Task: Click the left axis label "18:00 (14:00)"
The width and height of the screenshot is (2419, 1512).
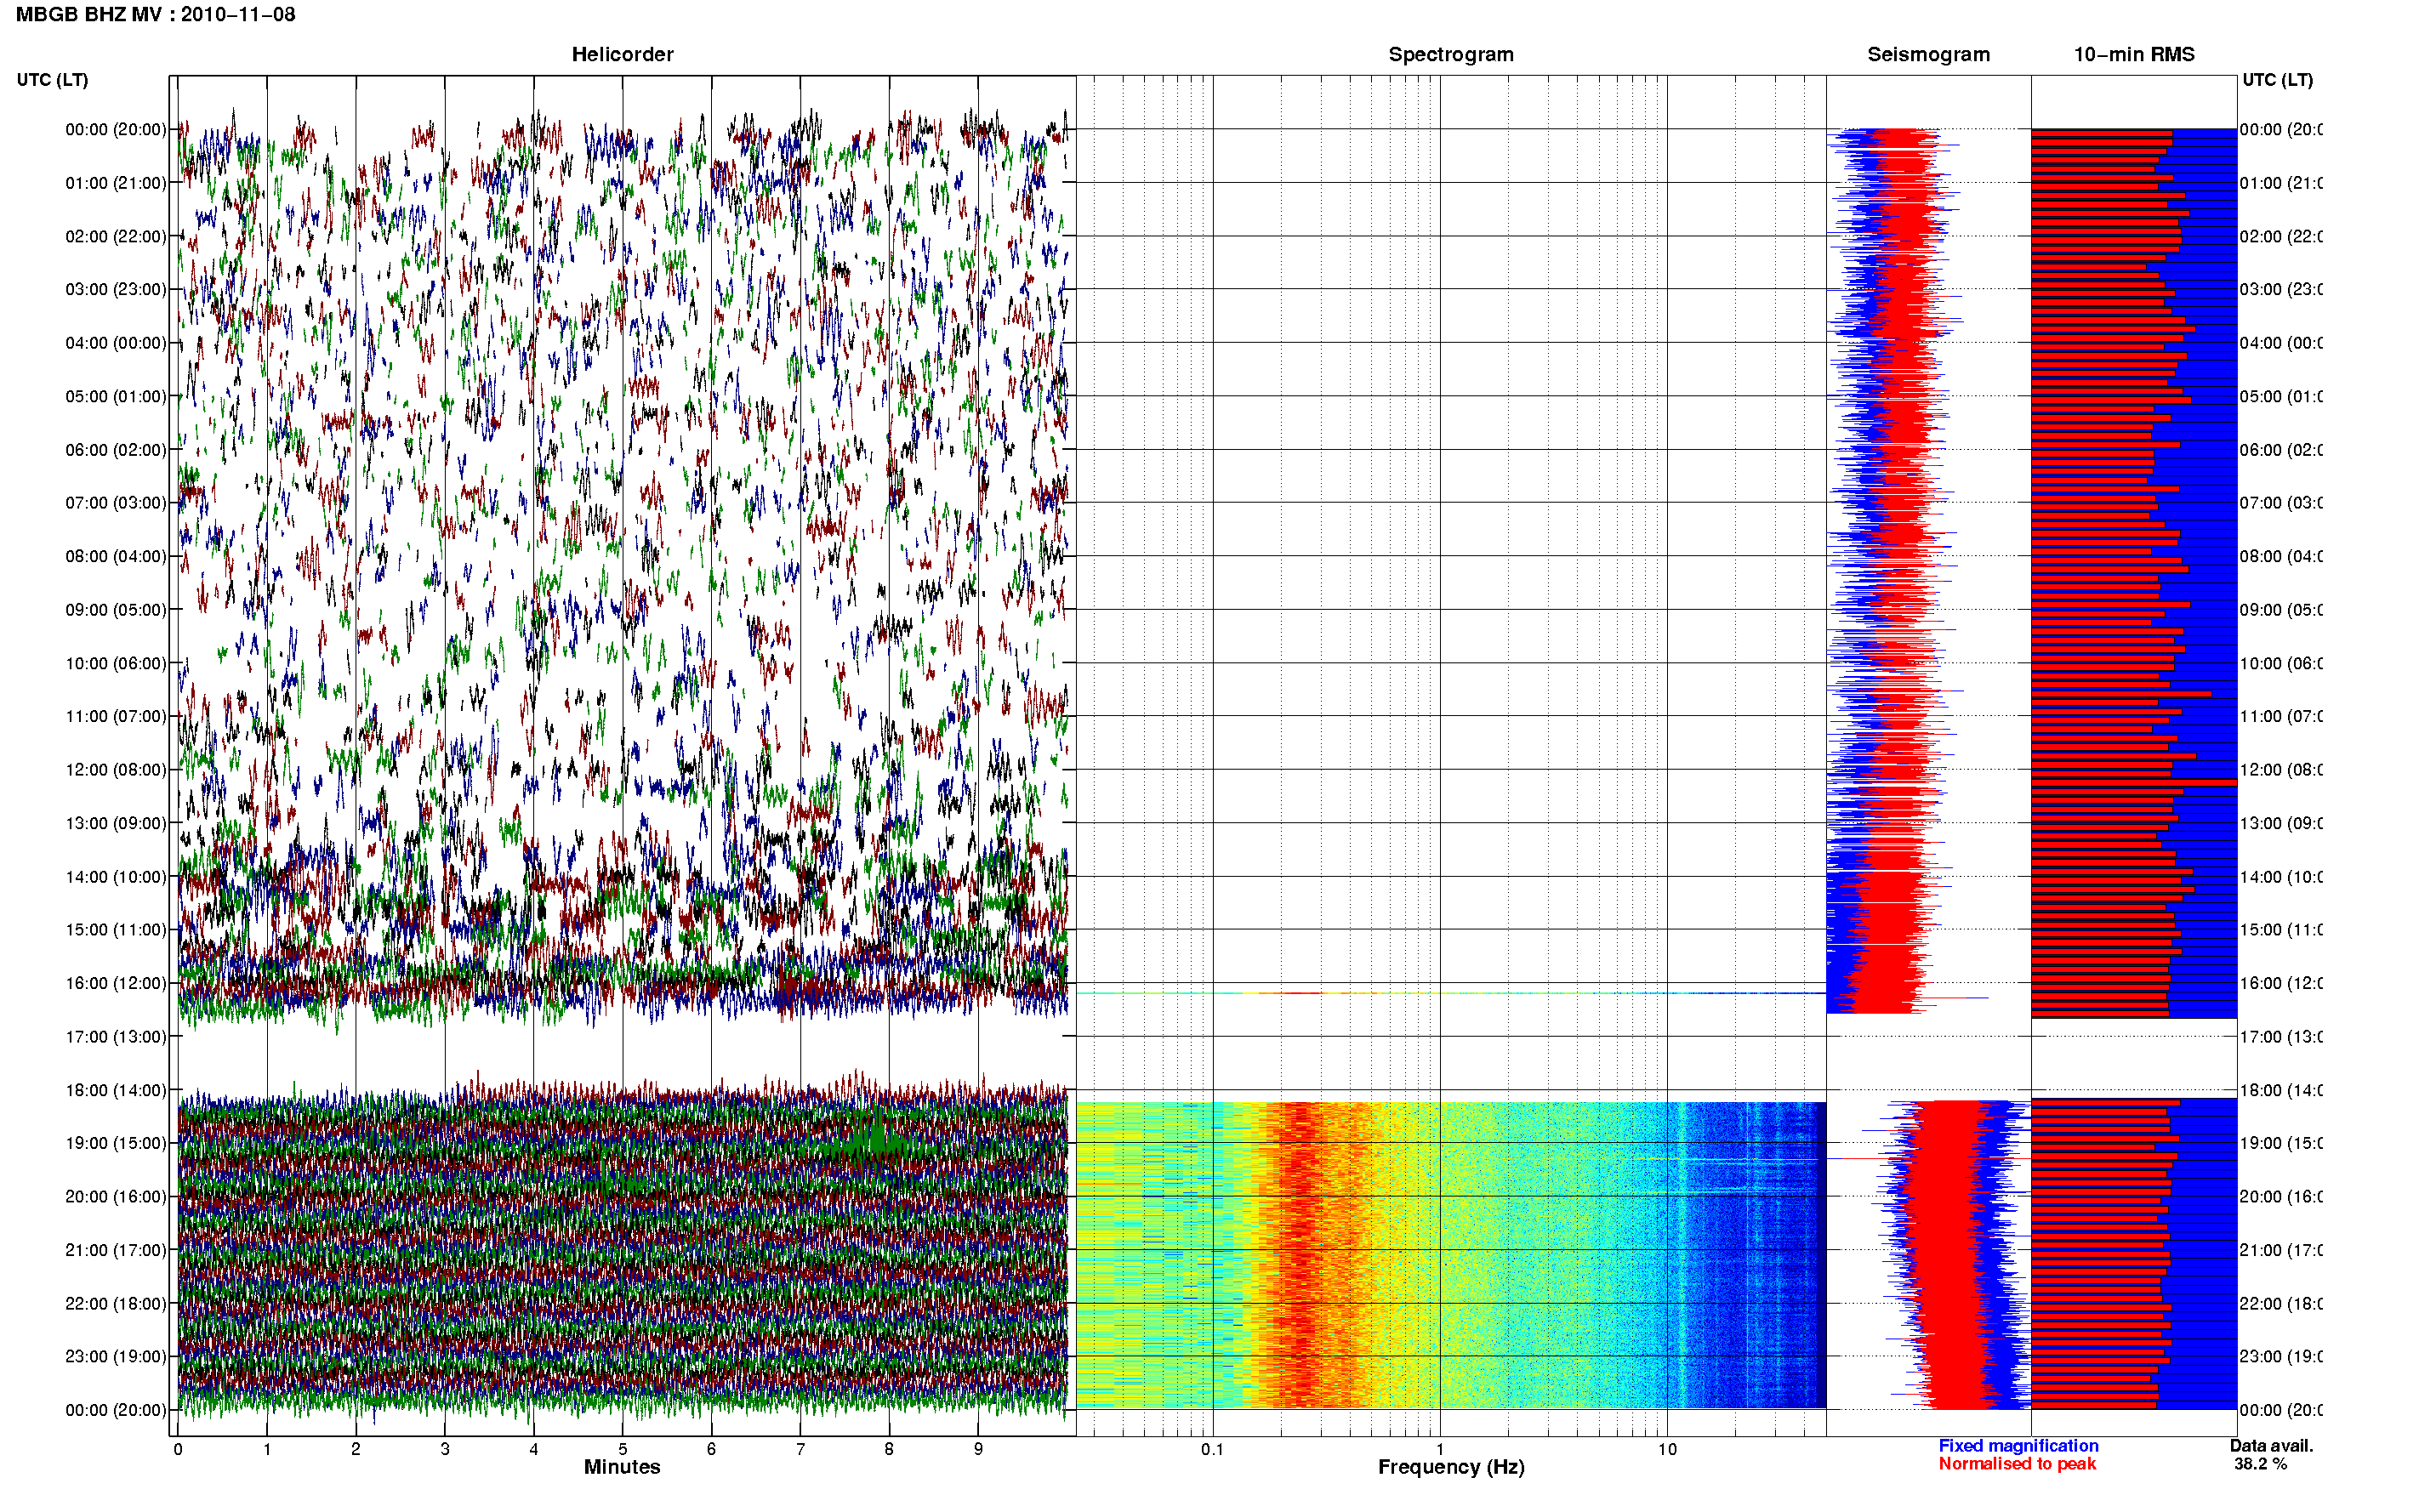Action: pos(116,1090)
